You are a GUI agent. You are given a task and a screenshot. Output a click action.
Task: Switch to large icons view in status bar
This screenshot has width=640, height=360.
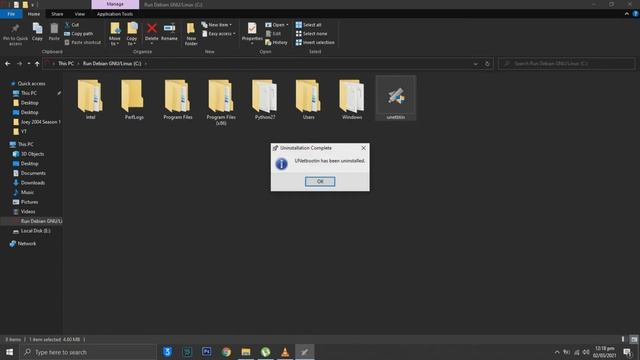pos(633,339)
